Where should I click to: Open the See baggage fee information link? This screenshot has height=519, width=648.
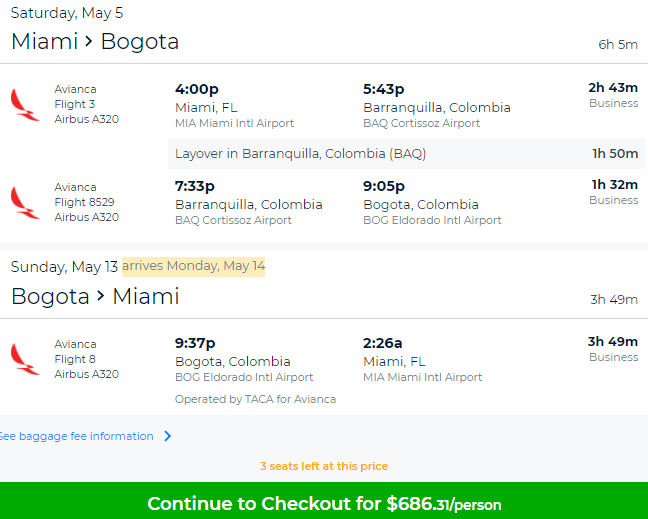click(x=76, y=436)
